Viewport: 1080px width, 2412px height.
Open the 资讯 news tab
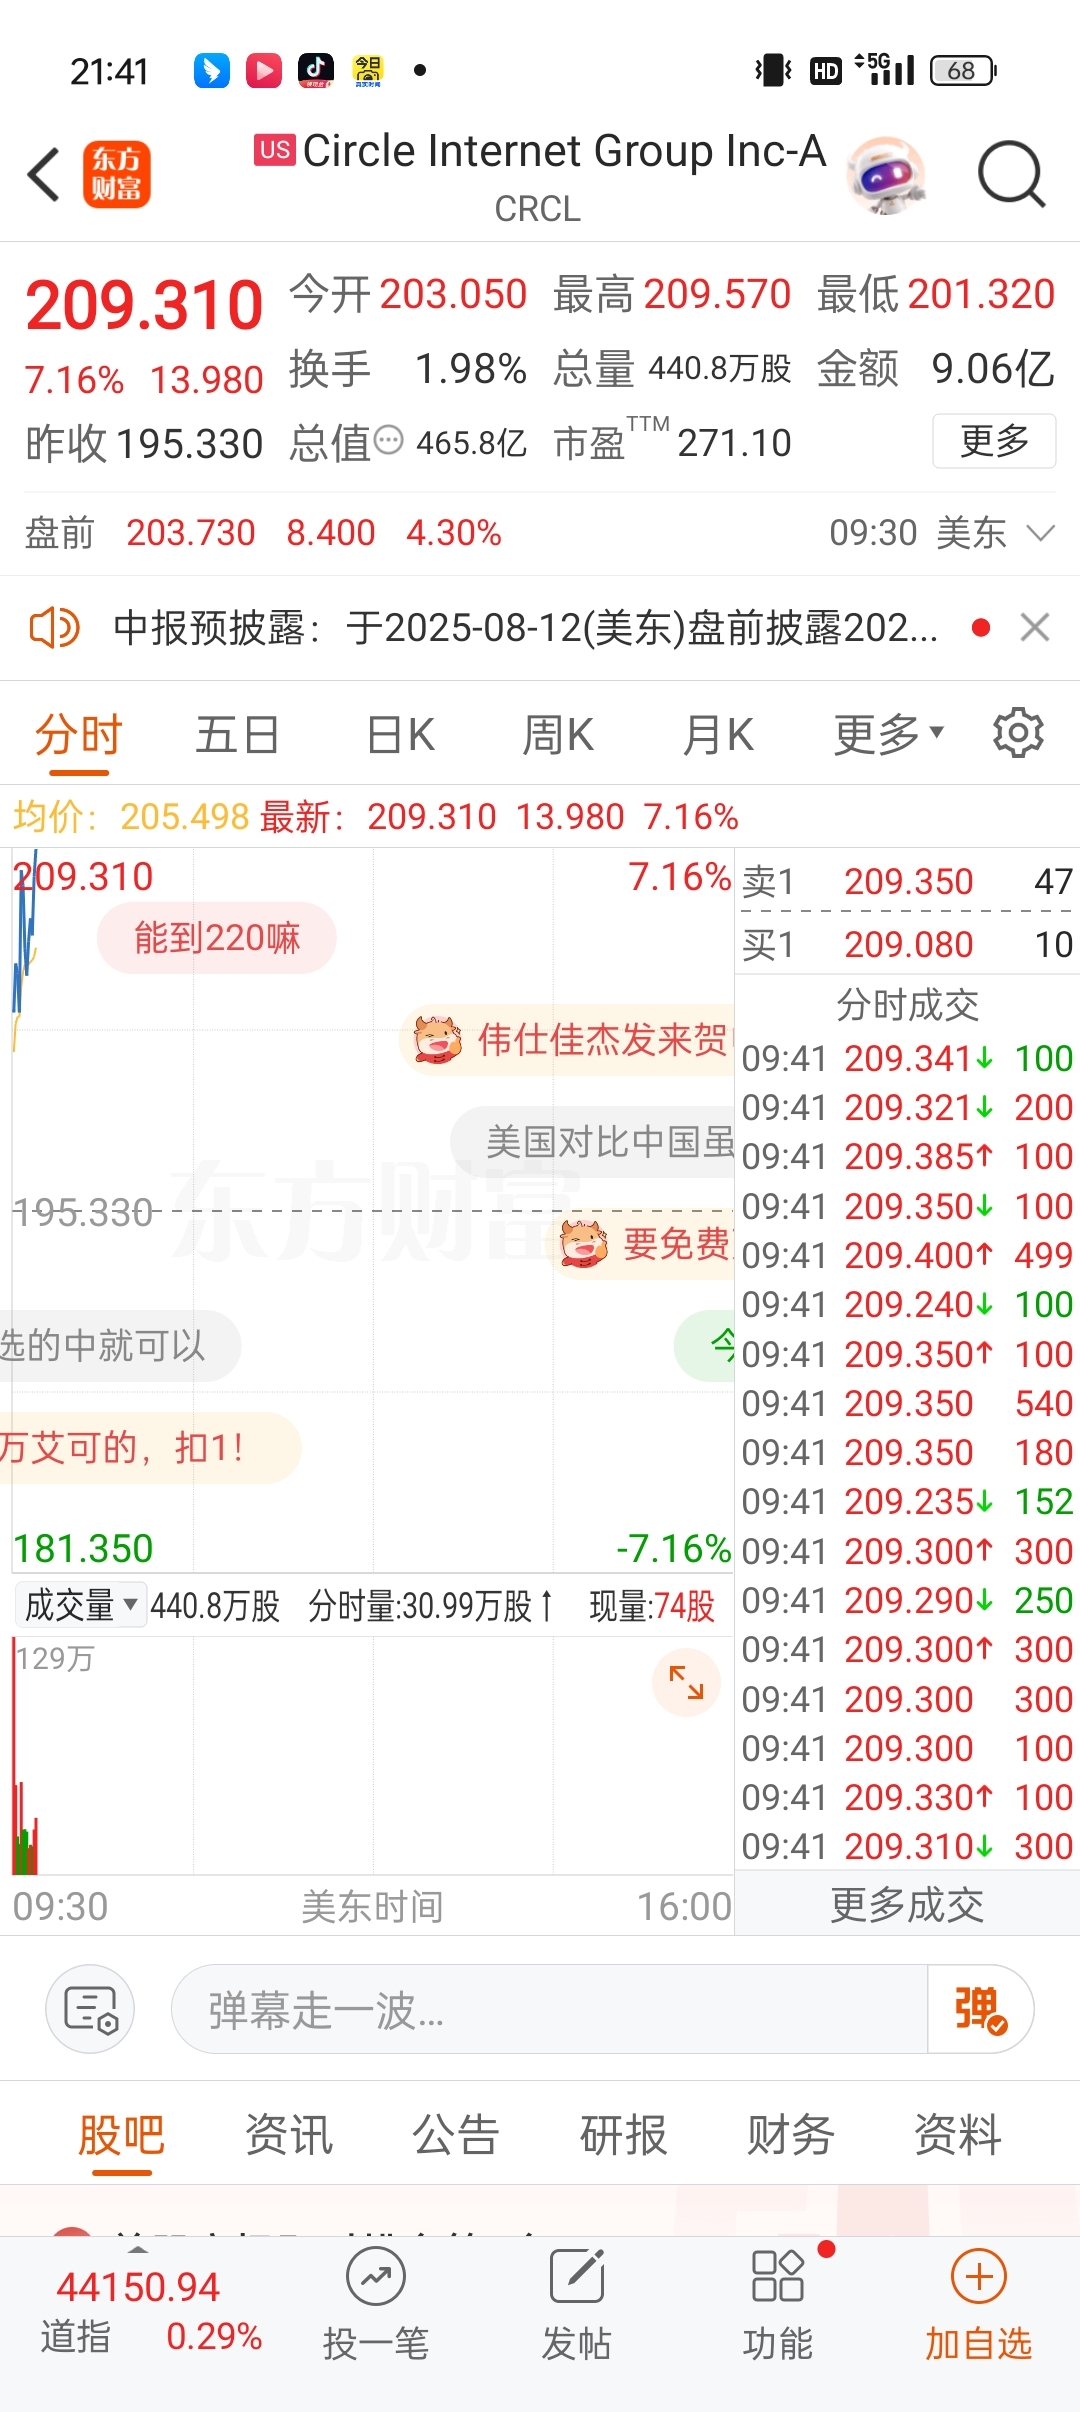click(289, 2135)
